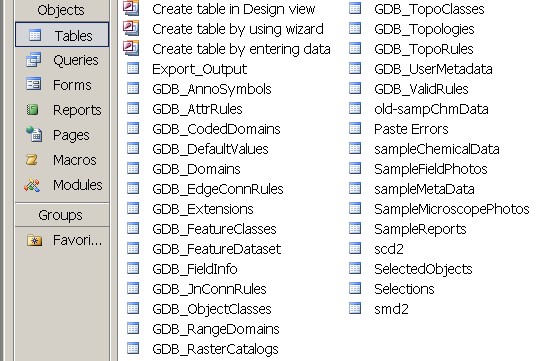Click the Objects group header
This screenshot has width=557, height=361.
62,10
